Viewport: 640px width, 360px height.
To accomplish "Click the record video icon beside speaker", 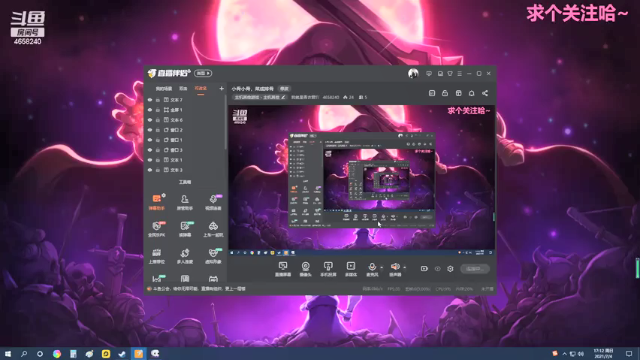I will pyautogui.click(x=424, y=269).
